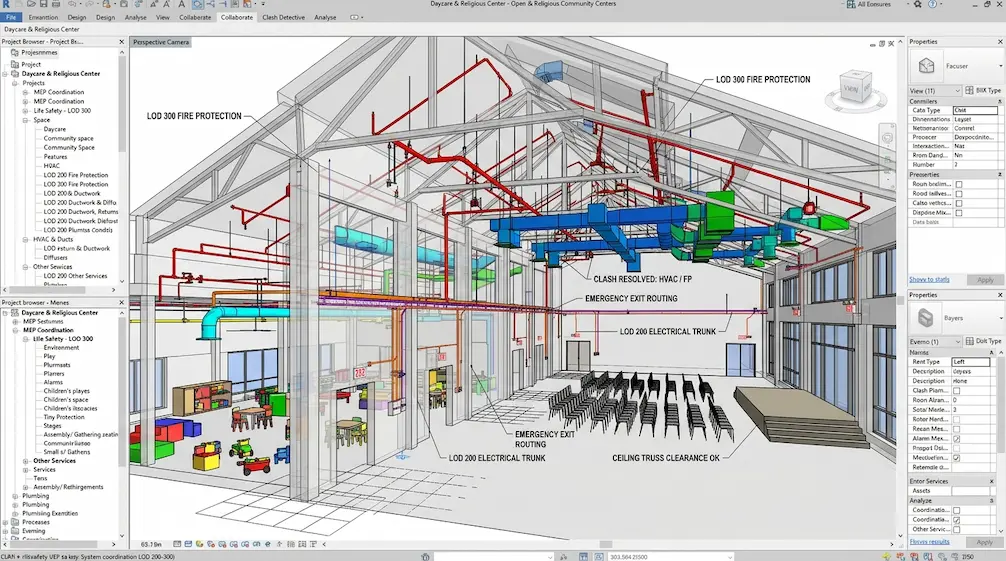Screen dimensions: 1006x561
Task: Open the Evemo (1) dropdown
Action: [935, 341]
